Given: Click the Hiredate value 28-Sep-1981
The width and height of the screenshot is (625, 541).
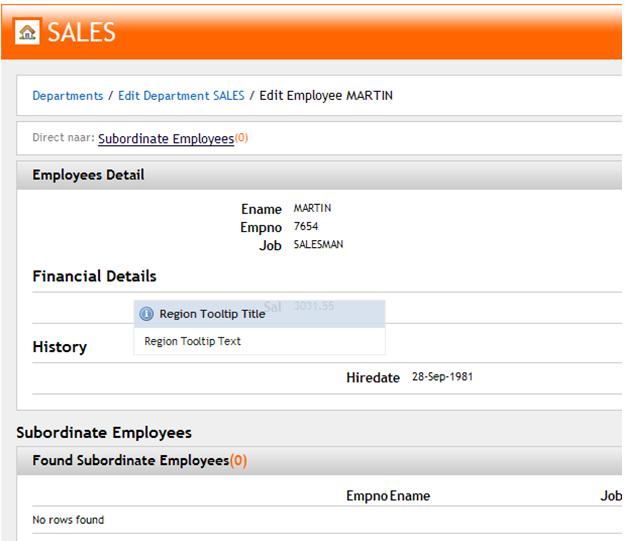Looking at the screenshot, I should click(x=441, y=378).
